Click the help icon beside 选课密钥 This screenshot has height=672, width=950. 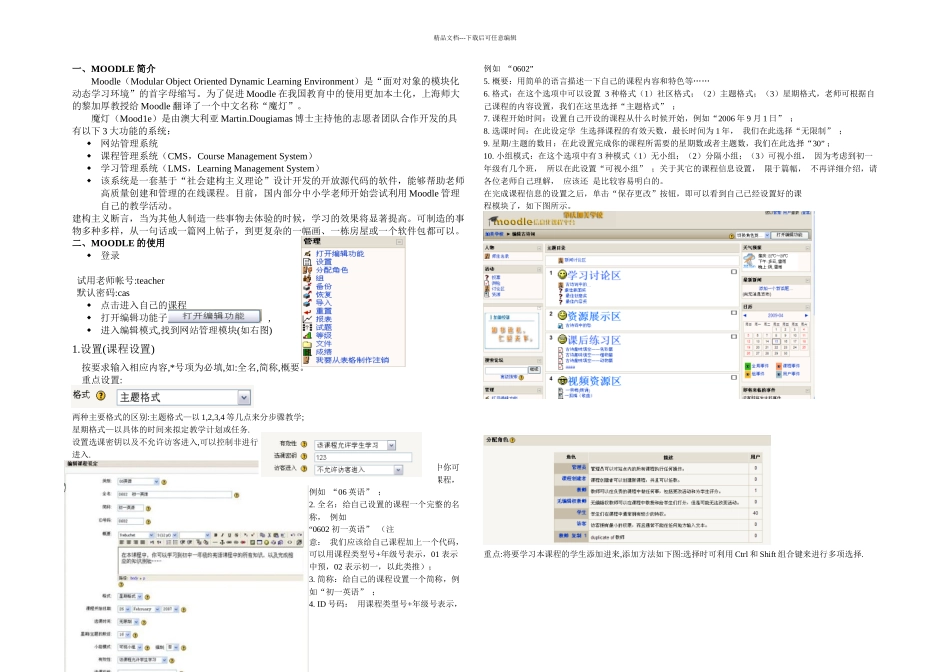pos(304,456)
